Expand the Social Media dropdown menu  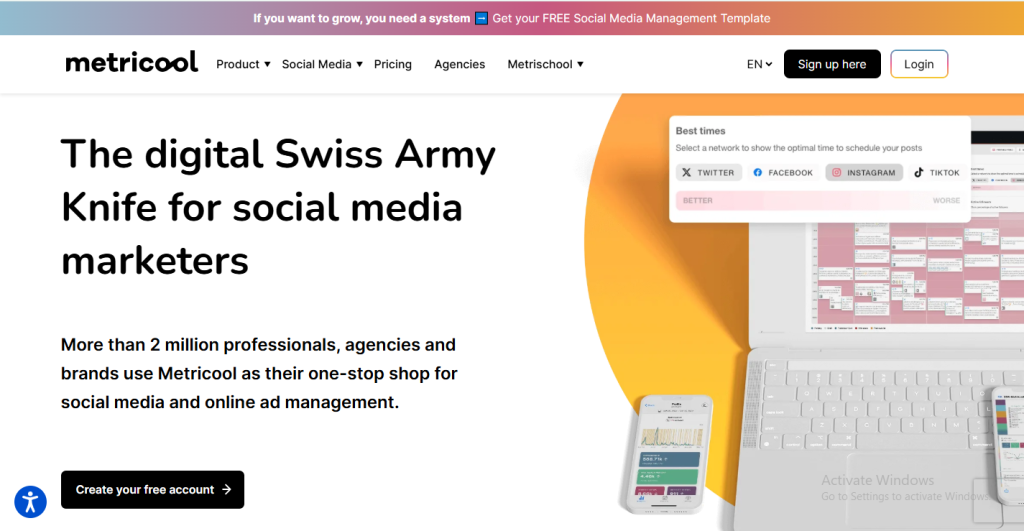tap(322, 64)
